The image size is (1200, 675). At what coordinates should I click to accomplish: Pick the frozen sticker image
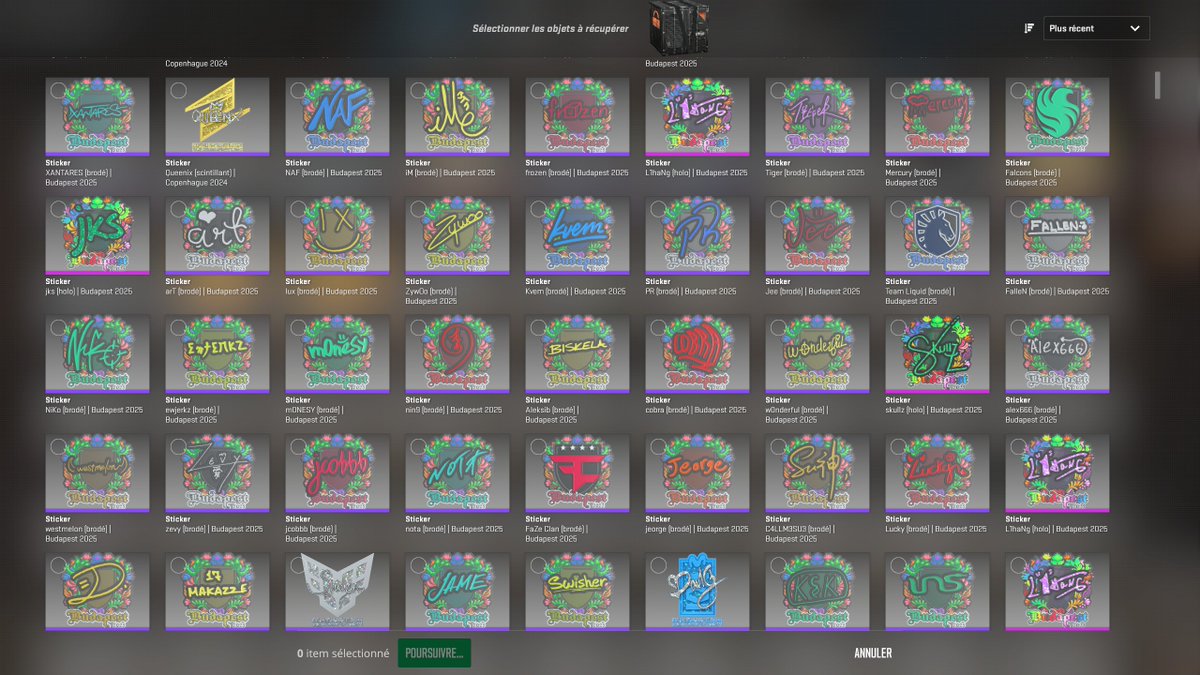577,116
